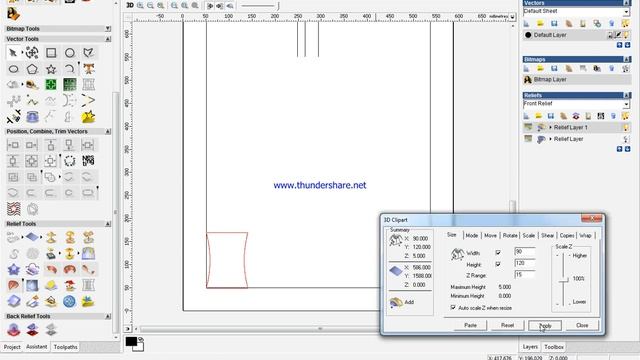
Task: Toggle the Width checkbox in 3D Clipart
Action: (498, 253)
